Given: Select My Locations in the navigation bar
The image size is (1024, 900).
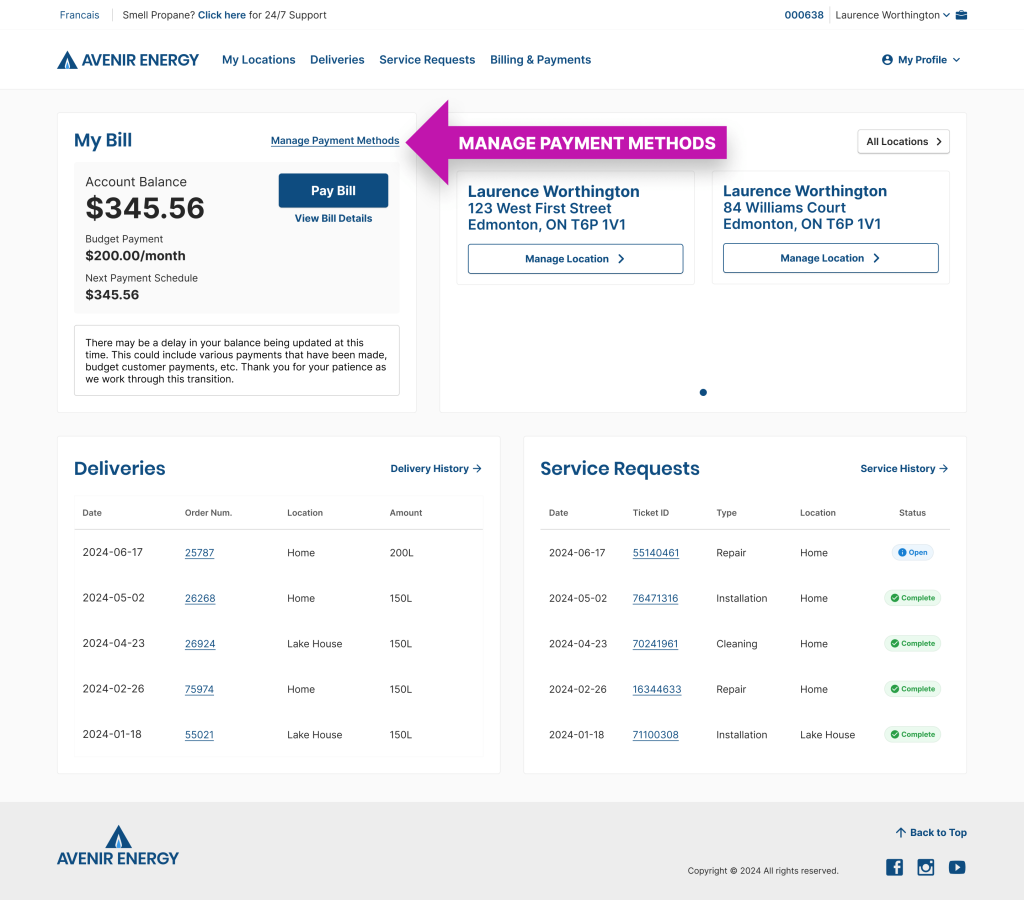Looking at the screenshot, I should (x=258, y=59).
